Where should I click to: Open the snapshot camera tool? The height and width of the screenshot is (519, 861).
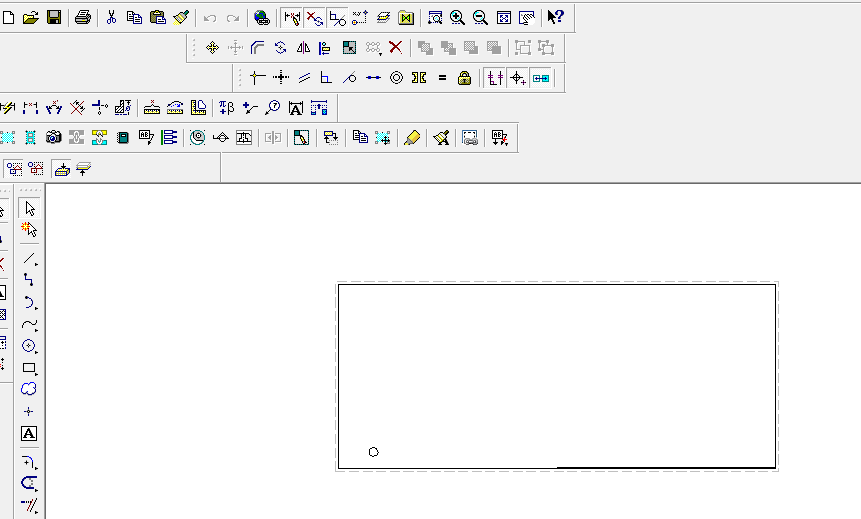click(53, 137)
